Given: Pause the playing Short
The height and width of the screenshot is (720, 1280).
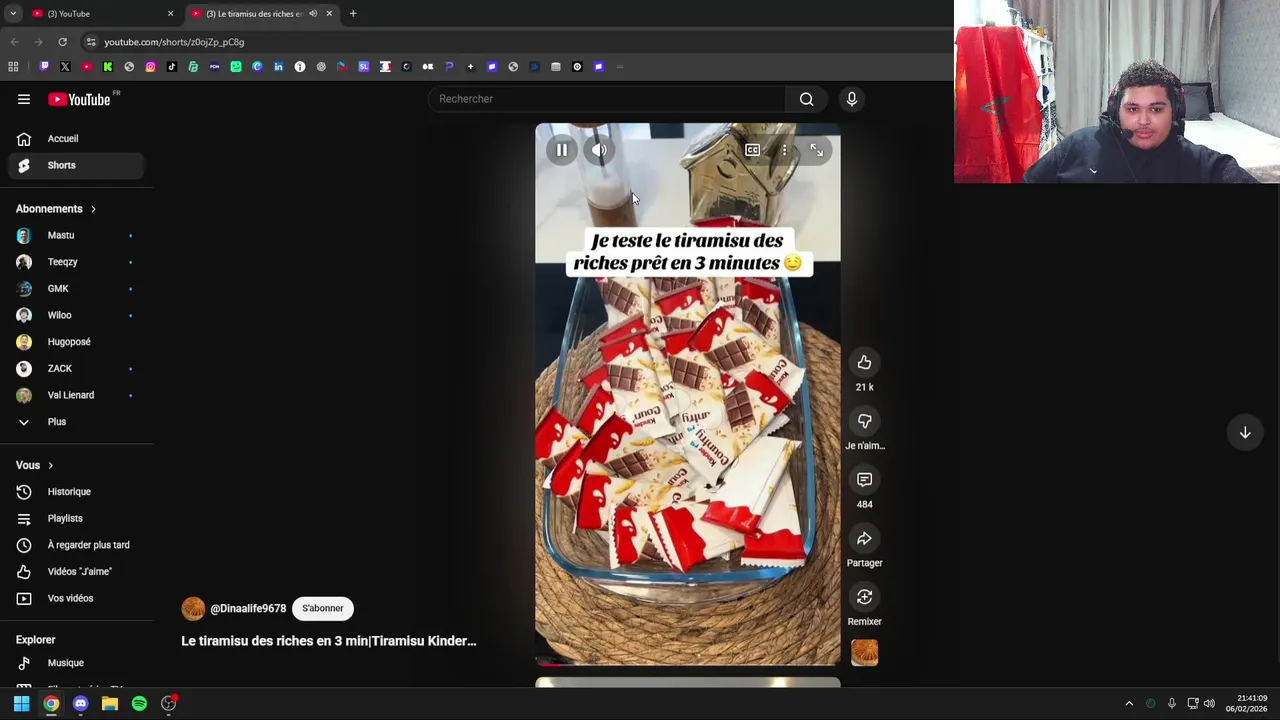Looking at the screenshot, I should (x=562, y=150).
